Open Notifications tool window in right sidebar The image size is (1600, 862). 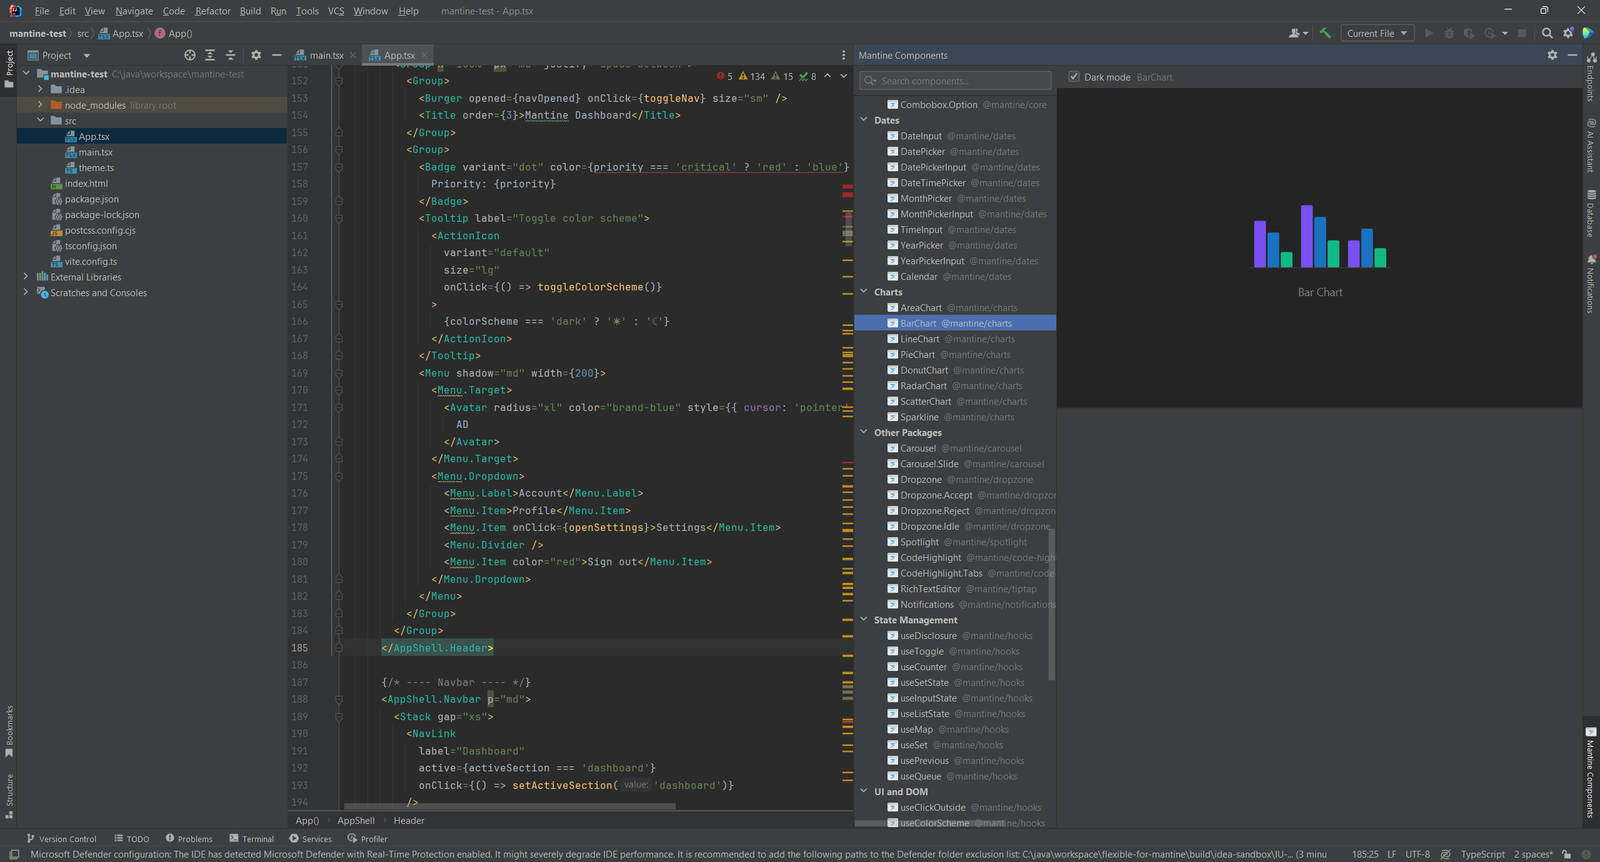[x=1590, y=285]
